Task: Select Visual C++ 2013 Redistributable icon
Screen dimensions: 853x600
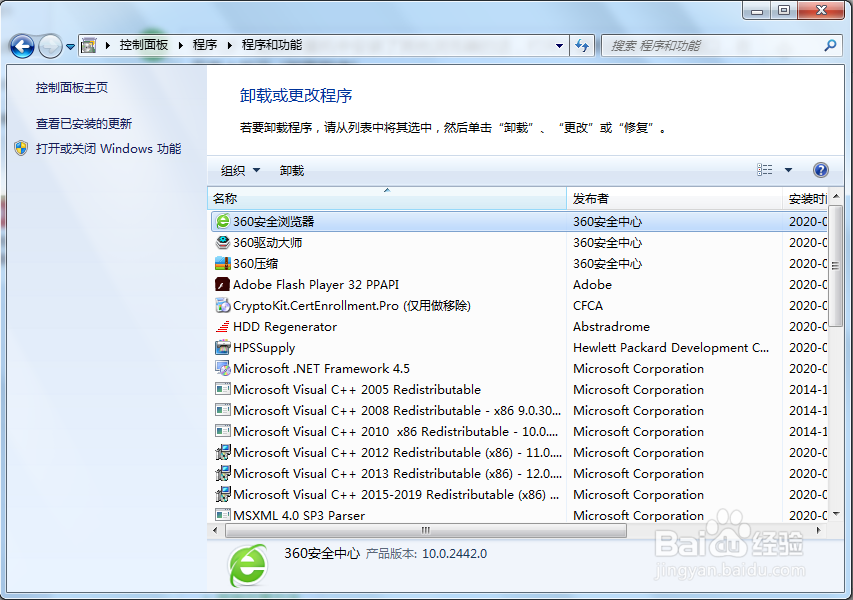Action: tap(222, 474)
